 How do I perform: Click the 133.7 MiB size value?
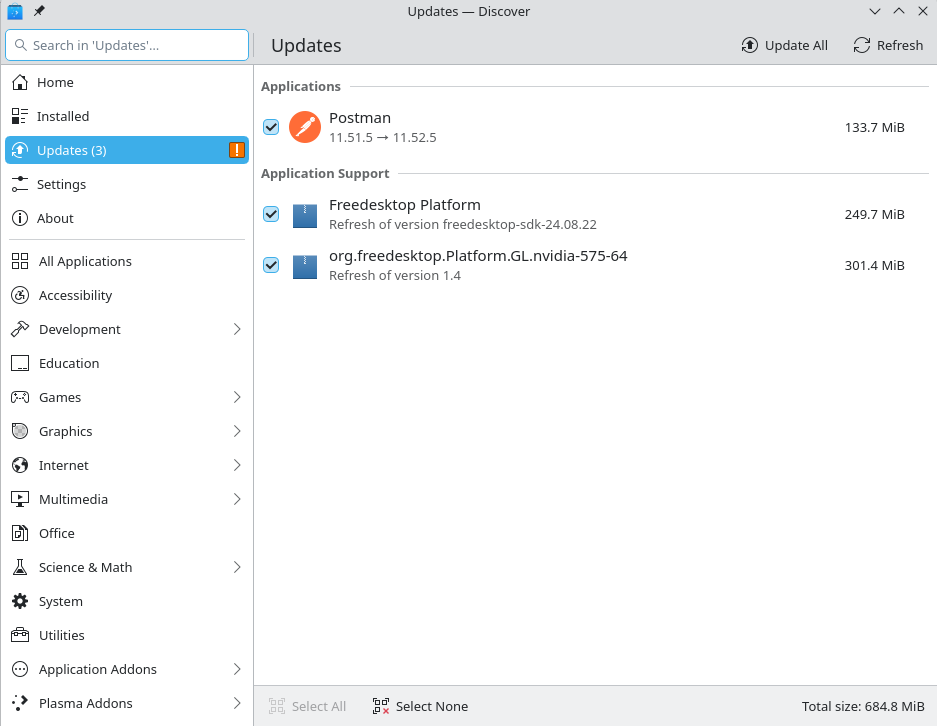(x=874, y=128)
